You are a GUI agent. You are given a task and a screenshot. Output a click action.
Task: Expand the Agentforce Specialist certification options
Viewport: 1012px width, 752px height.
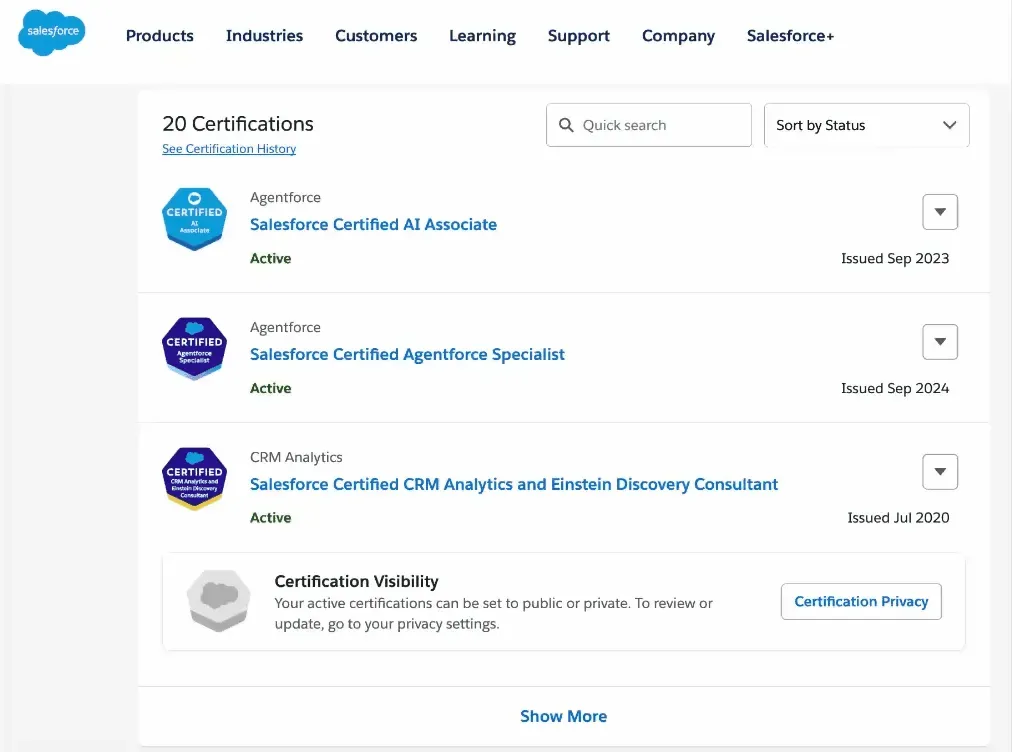(940, 341)
